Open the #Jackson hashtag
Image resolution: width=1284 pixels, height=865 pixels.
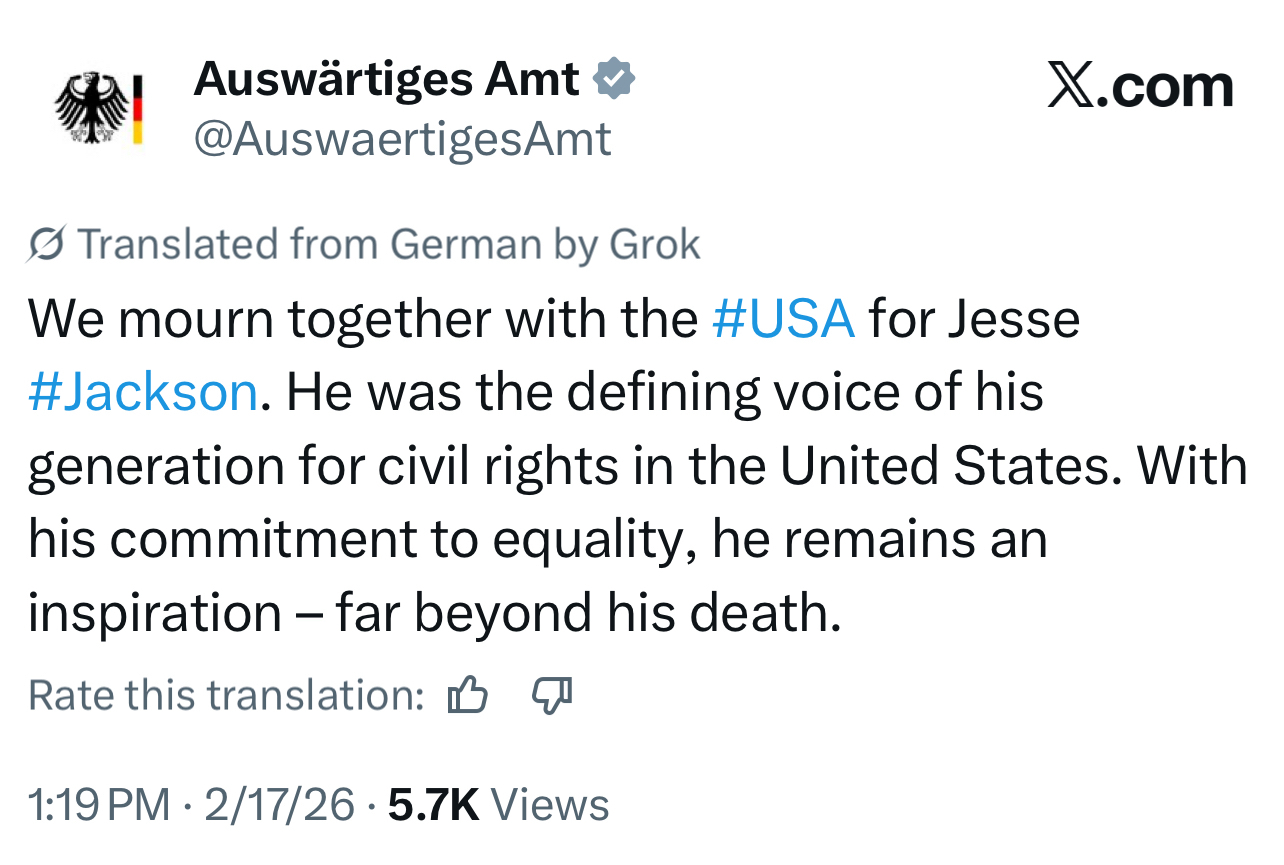tap(143, 392)
